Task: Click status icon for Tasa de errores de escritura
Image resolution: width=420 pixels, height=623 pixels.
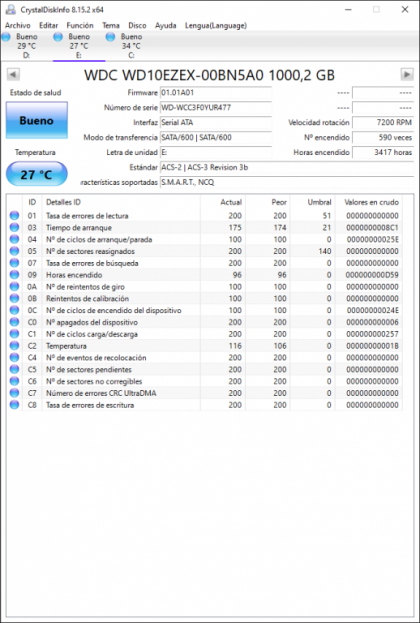Action: click(x=14, y=405)
